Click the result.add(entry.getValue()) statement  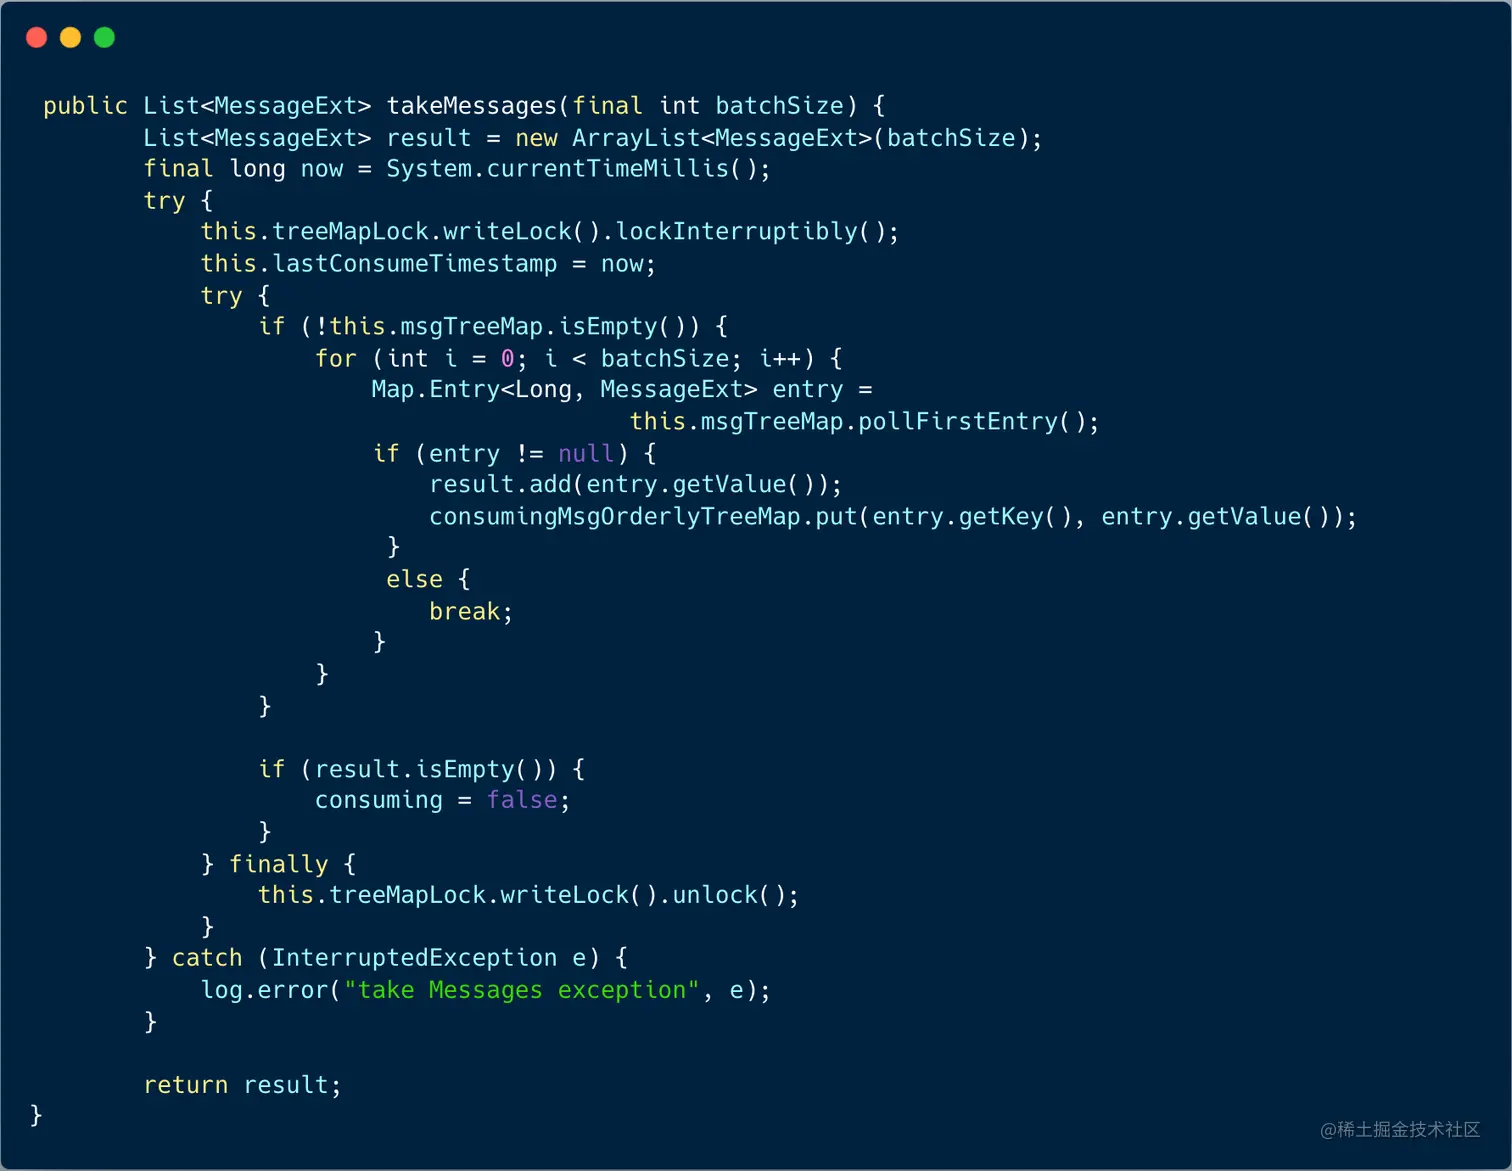[636, 485]
